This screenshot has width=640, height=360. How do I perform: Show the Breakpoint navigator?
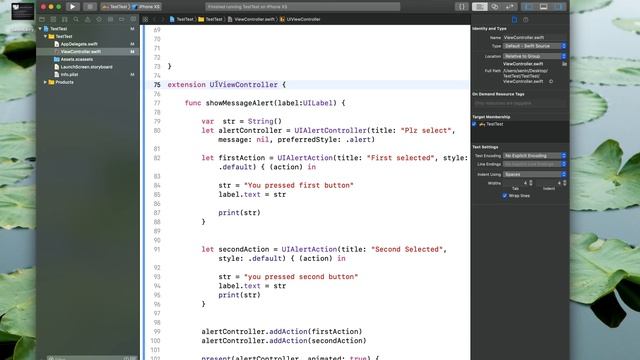pyautogui.click(x=122, y=19)
